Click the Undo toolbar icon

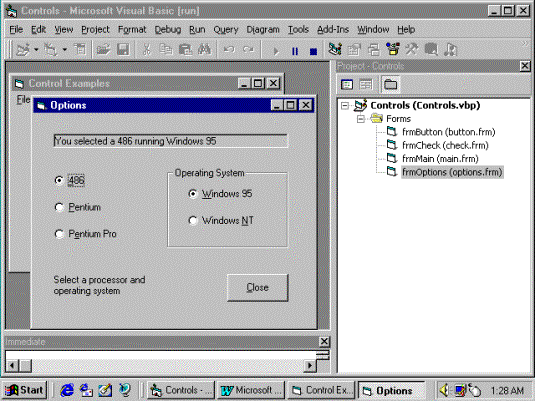[x=229, y=50]
